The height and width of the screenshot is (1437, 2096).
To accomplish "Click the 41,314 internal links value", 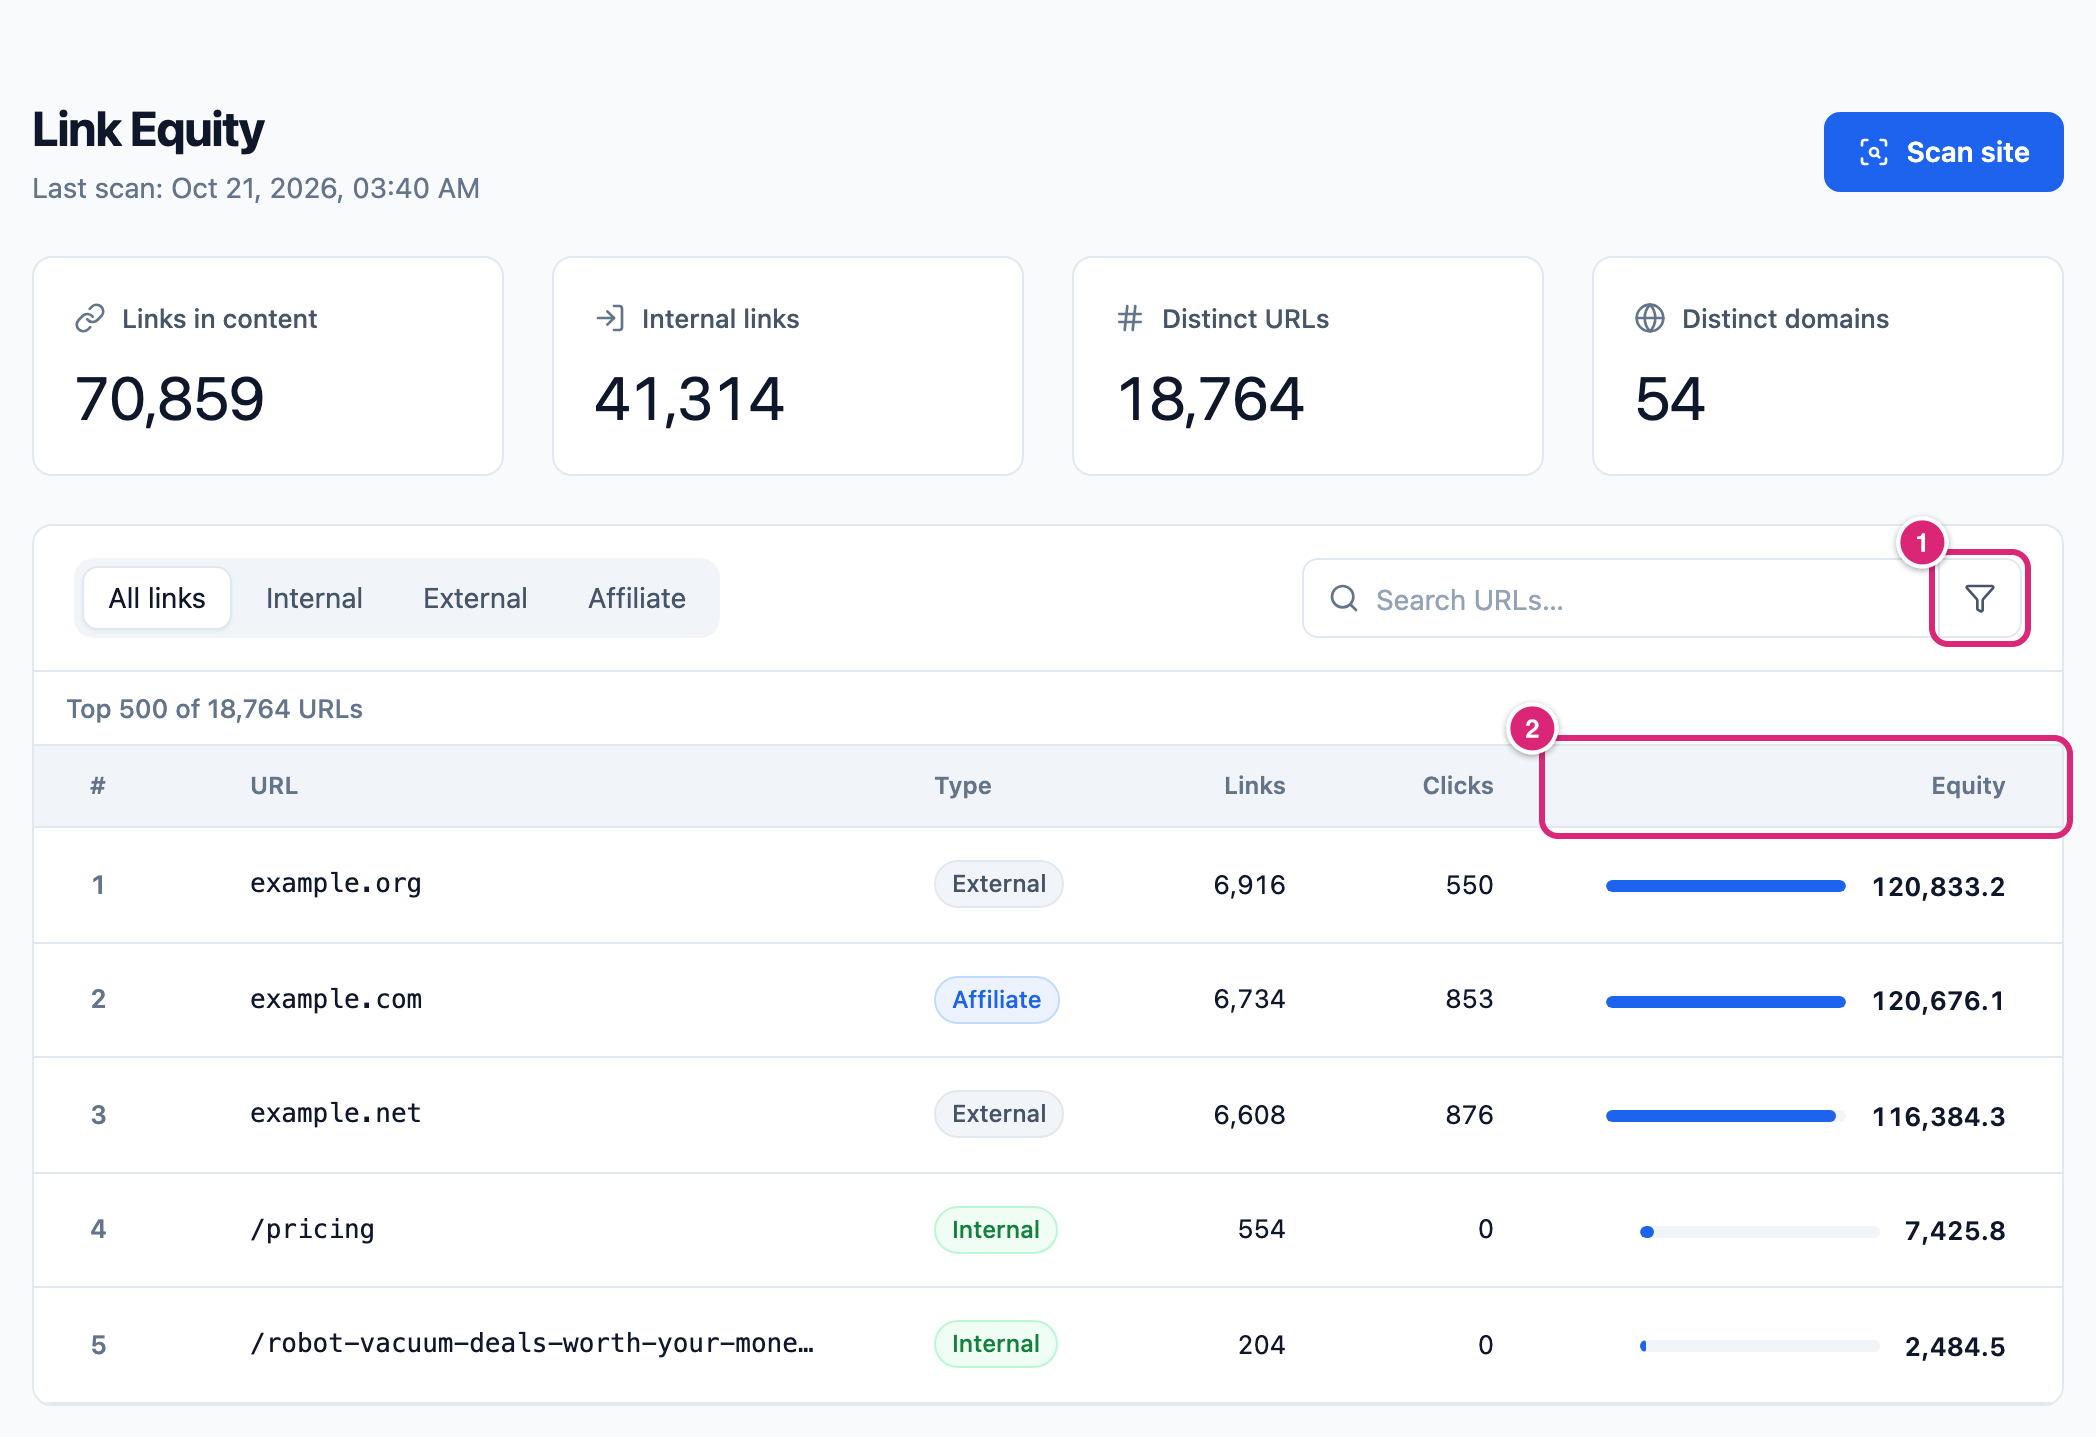I will [x=690, y=399].
